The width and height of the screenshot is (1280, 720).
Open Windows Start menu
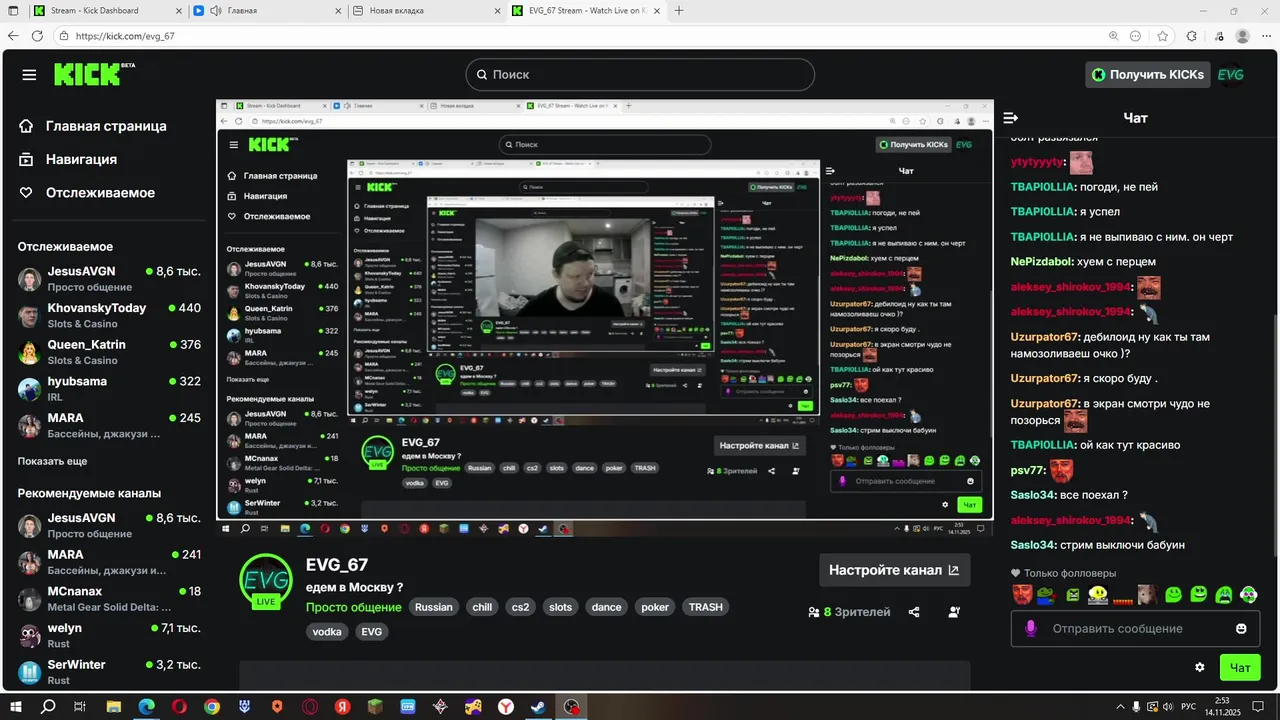[16, 706]
